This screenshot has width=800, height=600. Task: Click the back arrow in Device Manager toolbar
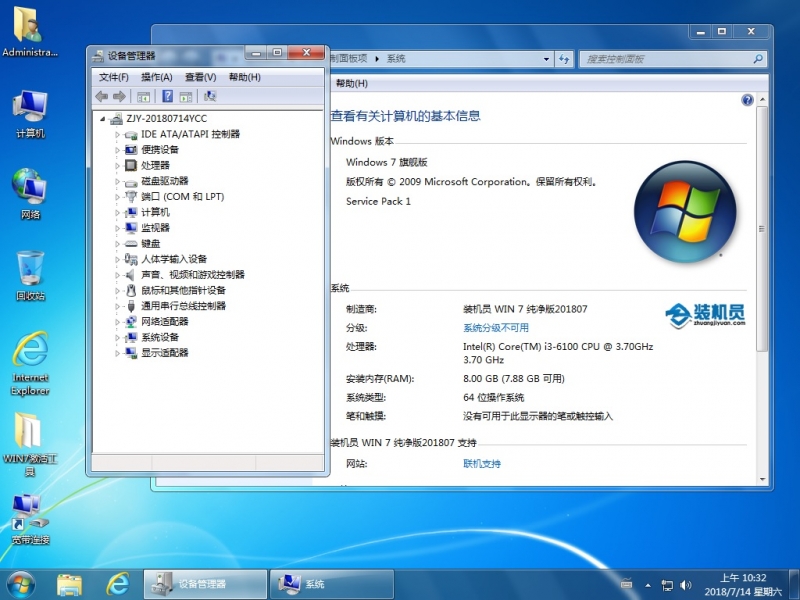click(x=101, y=97)
